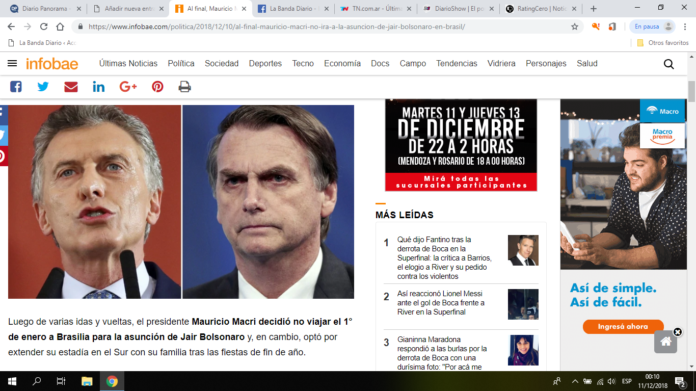This screenshot has height=391, width=696.
Task: Click Mirá todas las sucursales participantes banner
Action: (461, 182)
